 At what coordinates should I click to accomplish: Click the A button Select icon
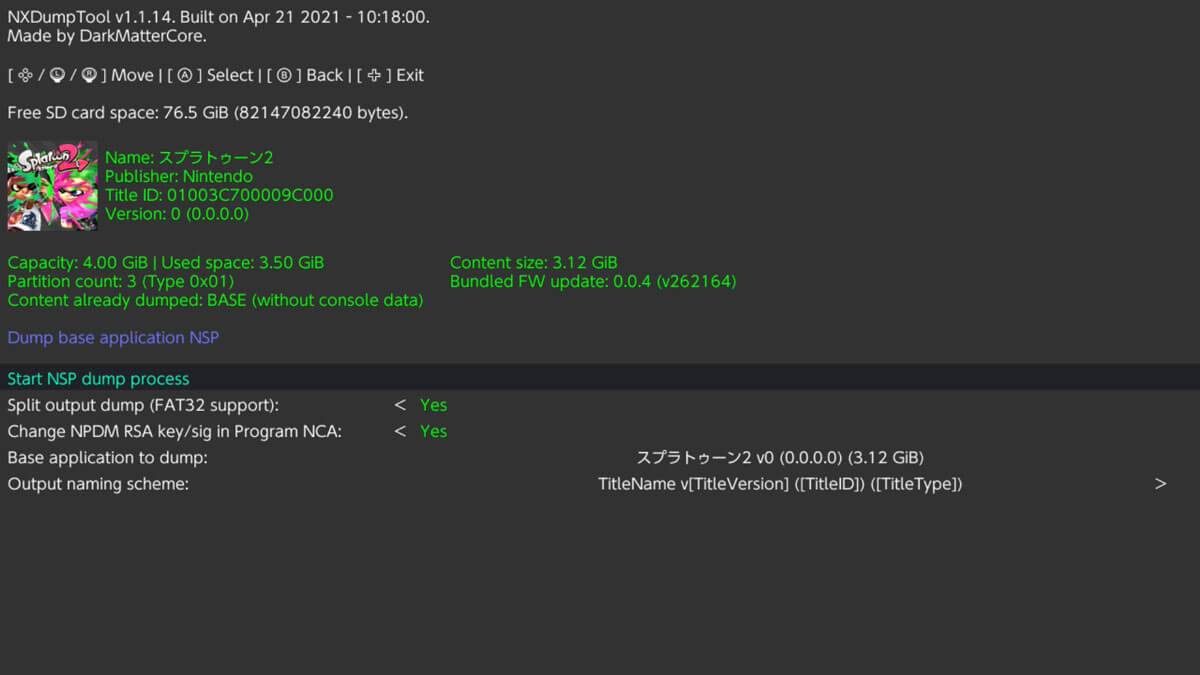click(183, 75)
